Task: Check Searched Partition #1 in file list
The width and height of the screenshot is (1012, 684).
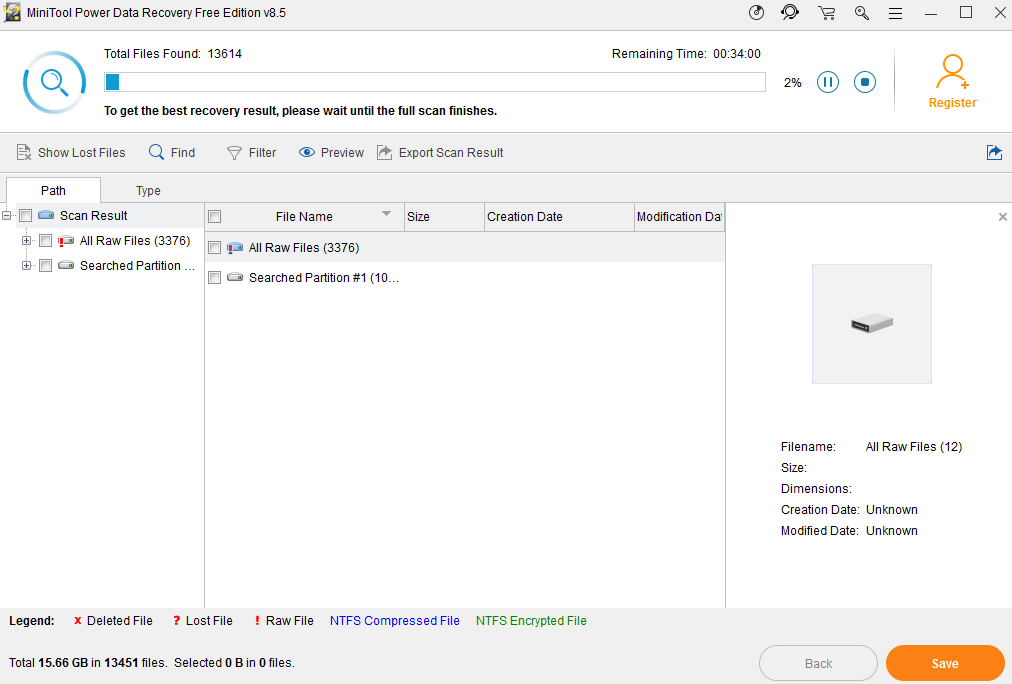Action: [x=214, y=278]
